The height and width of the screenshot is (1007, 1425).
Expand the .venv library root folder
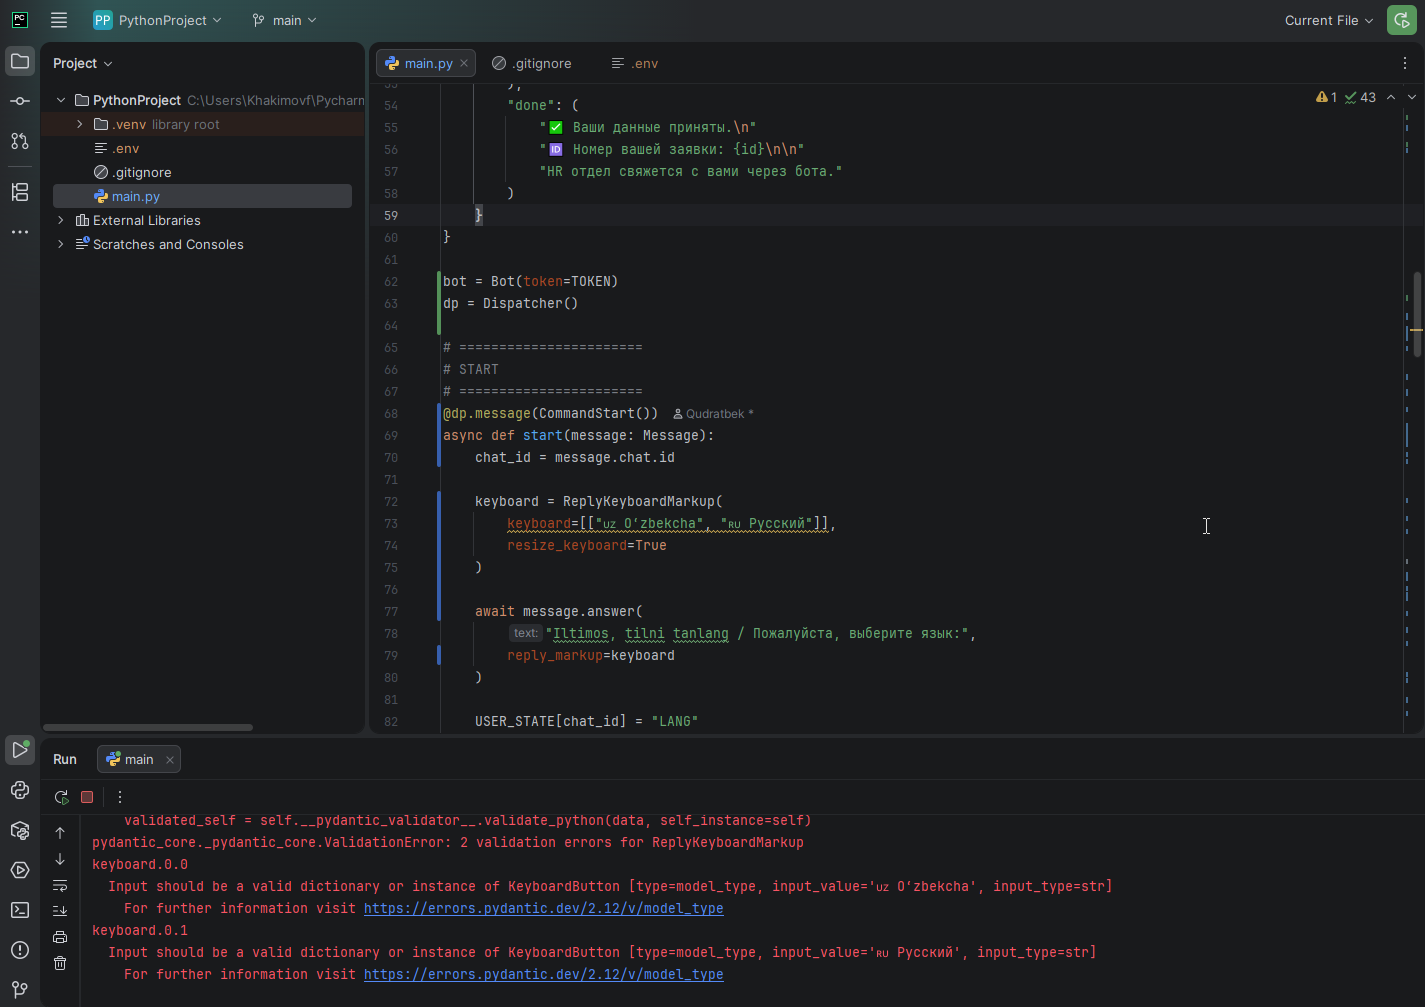point(80,124)
